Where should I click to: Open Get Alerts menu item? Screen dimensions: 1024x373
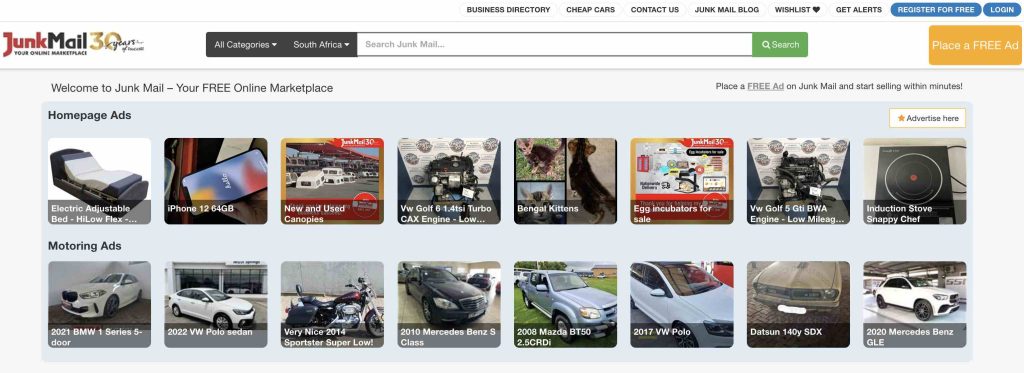pos(858,10)
